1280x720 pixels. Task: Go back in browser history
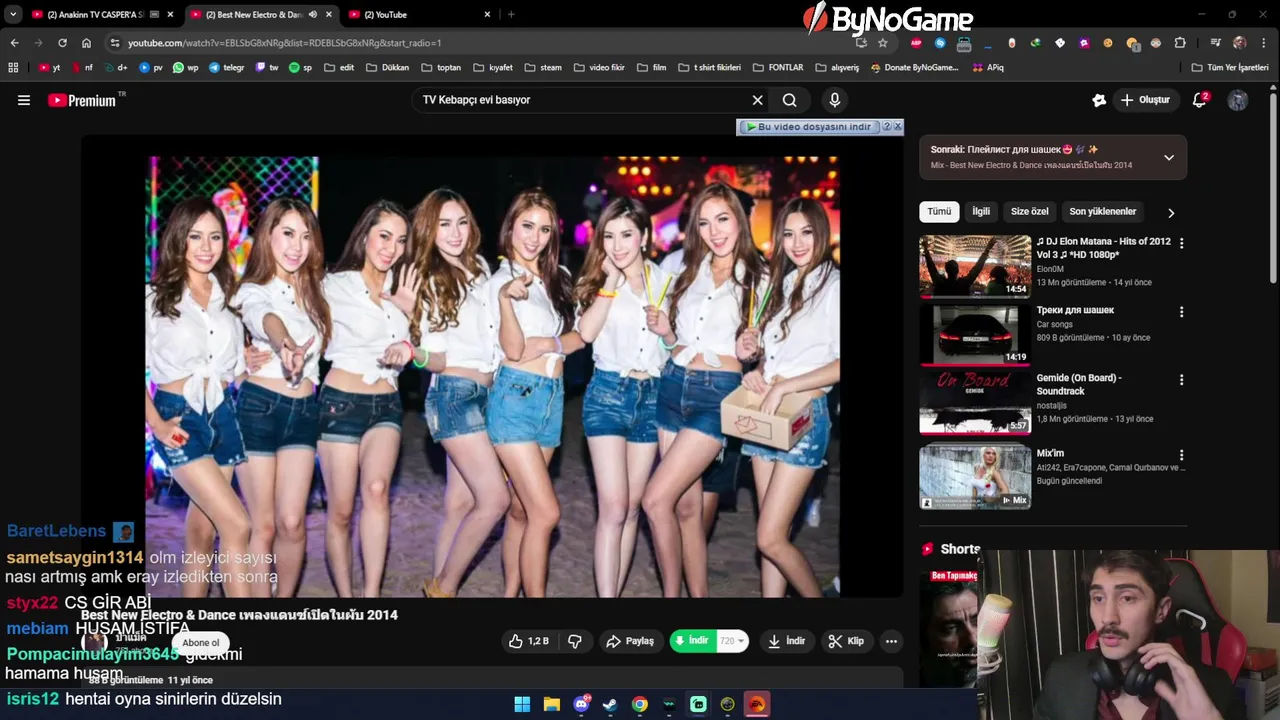point(14,43)
